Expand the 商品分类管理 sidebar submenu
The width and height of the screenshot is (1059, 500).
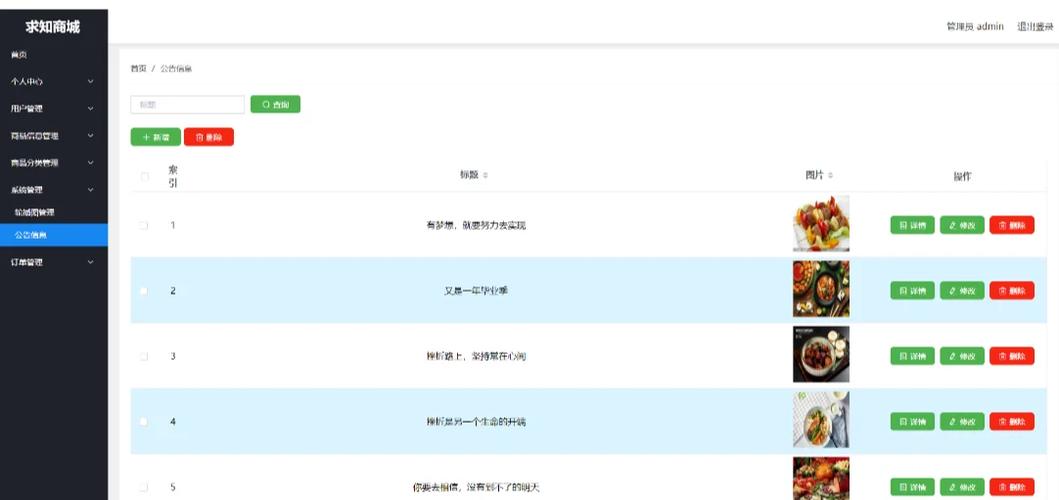[53, 163]
